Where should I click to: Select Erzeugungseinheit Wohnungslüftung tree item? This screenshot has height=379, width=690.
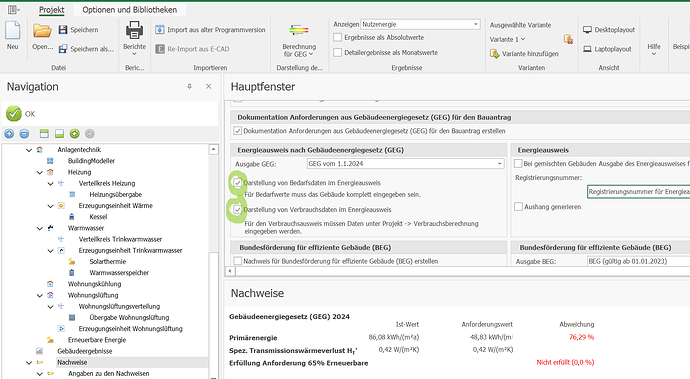click(130, 328)
